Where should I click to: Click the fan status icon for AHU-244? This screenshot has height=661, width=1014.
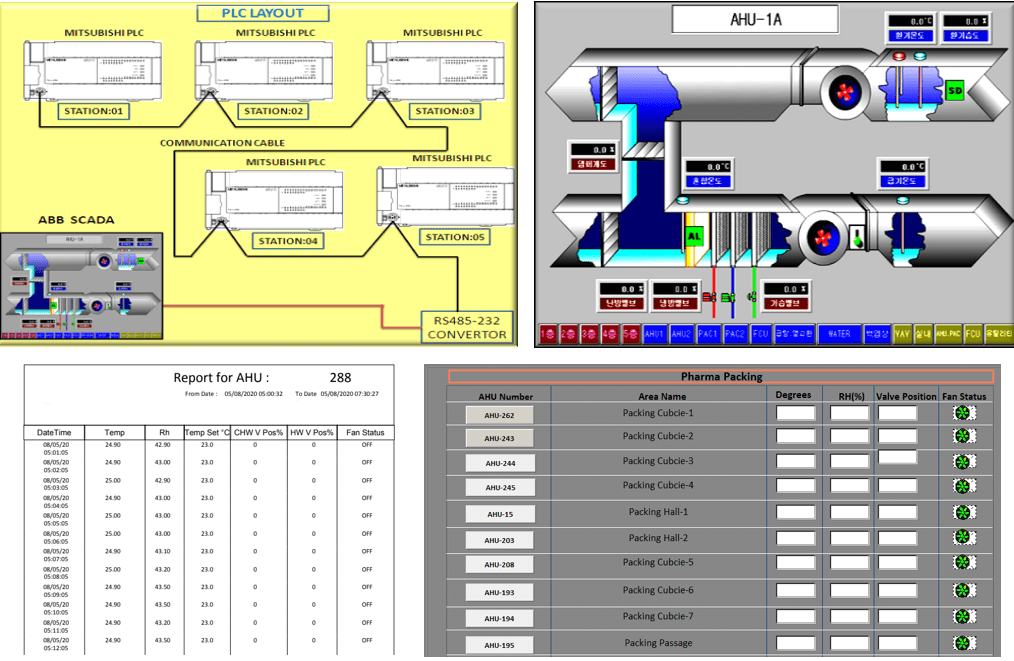(964, 462)
